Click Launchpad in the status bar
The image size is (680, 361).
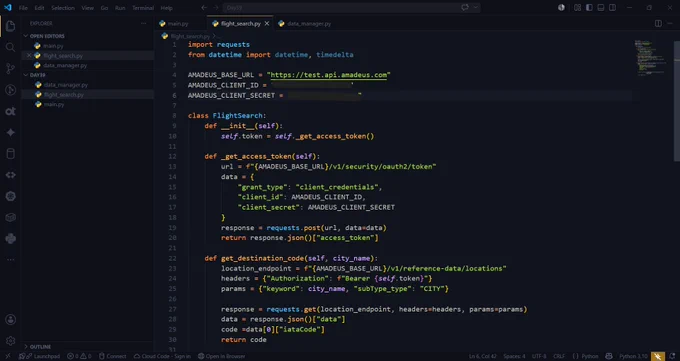(x=39, y=356)
